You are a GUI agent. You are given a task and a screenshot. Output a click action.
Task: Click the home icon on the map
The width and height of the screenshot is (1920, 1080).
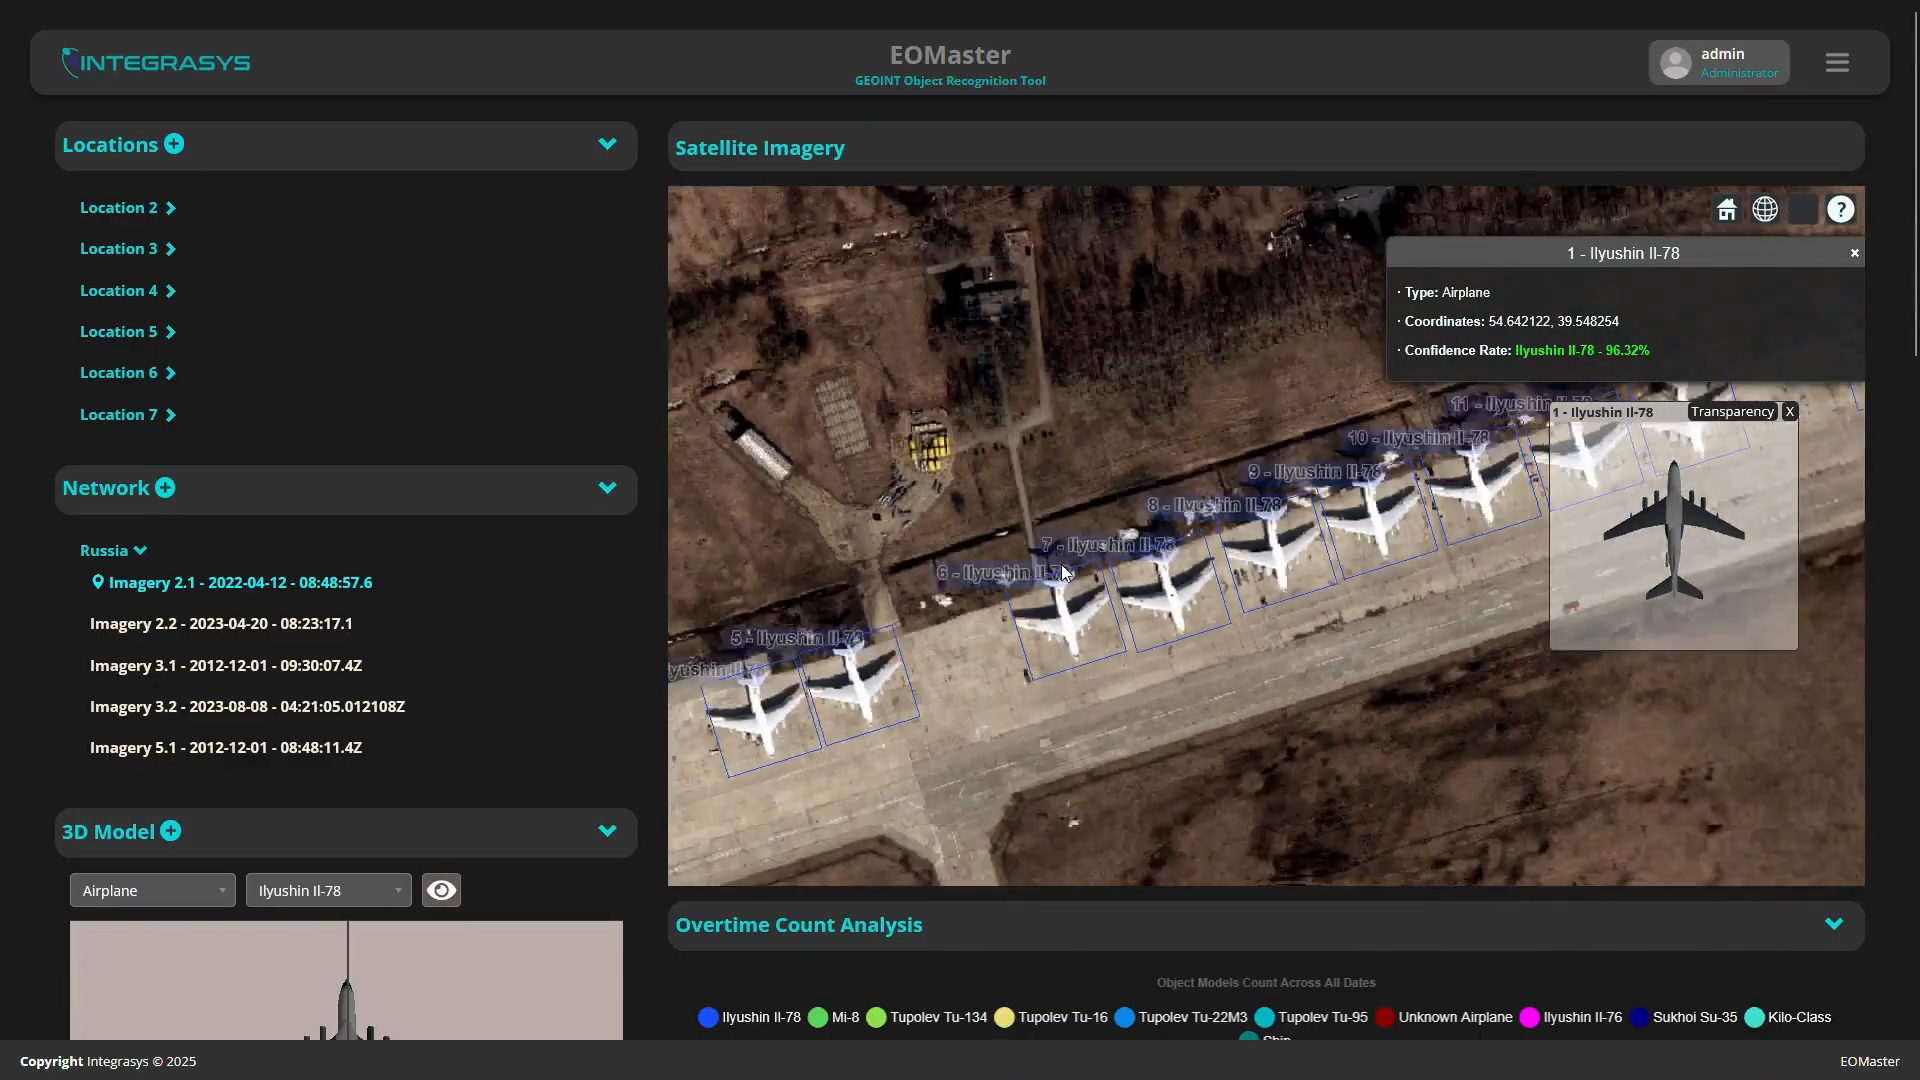[1727, 210]
